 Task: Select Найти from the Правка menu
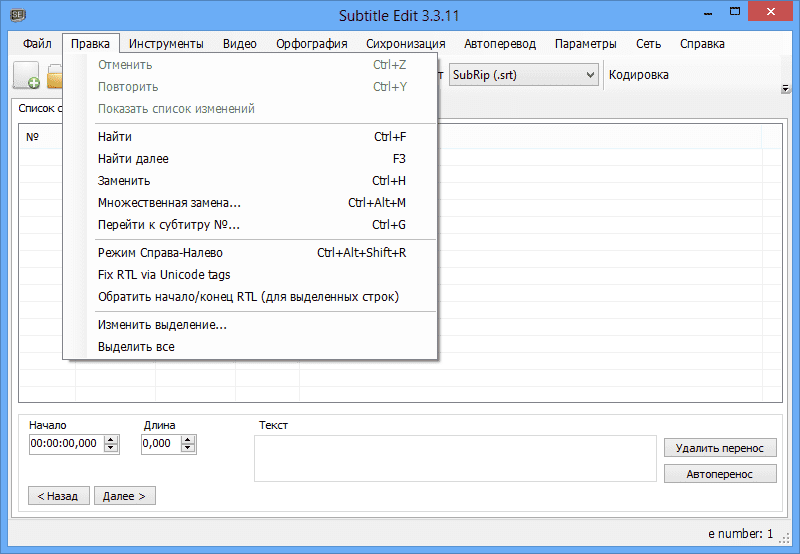115,137
